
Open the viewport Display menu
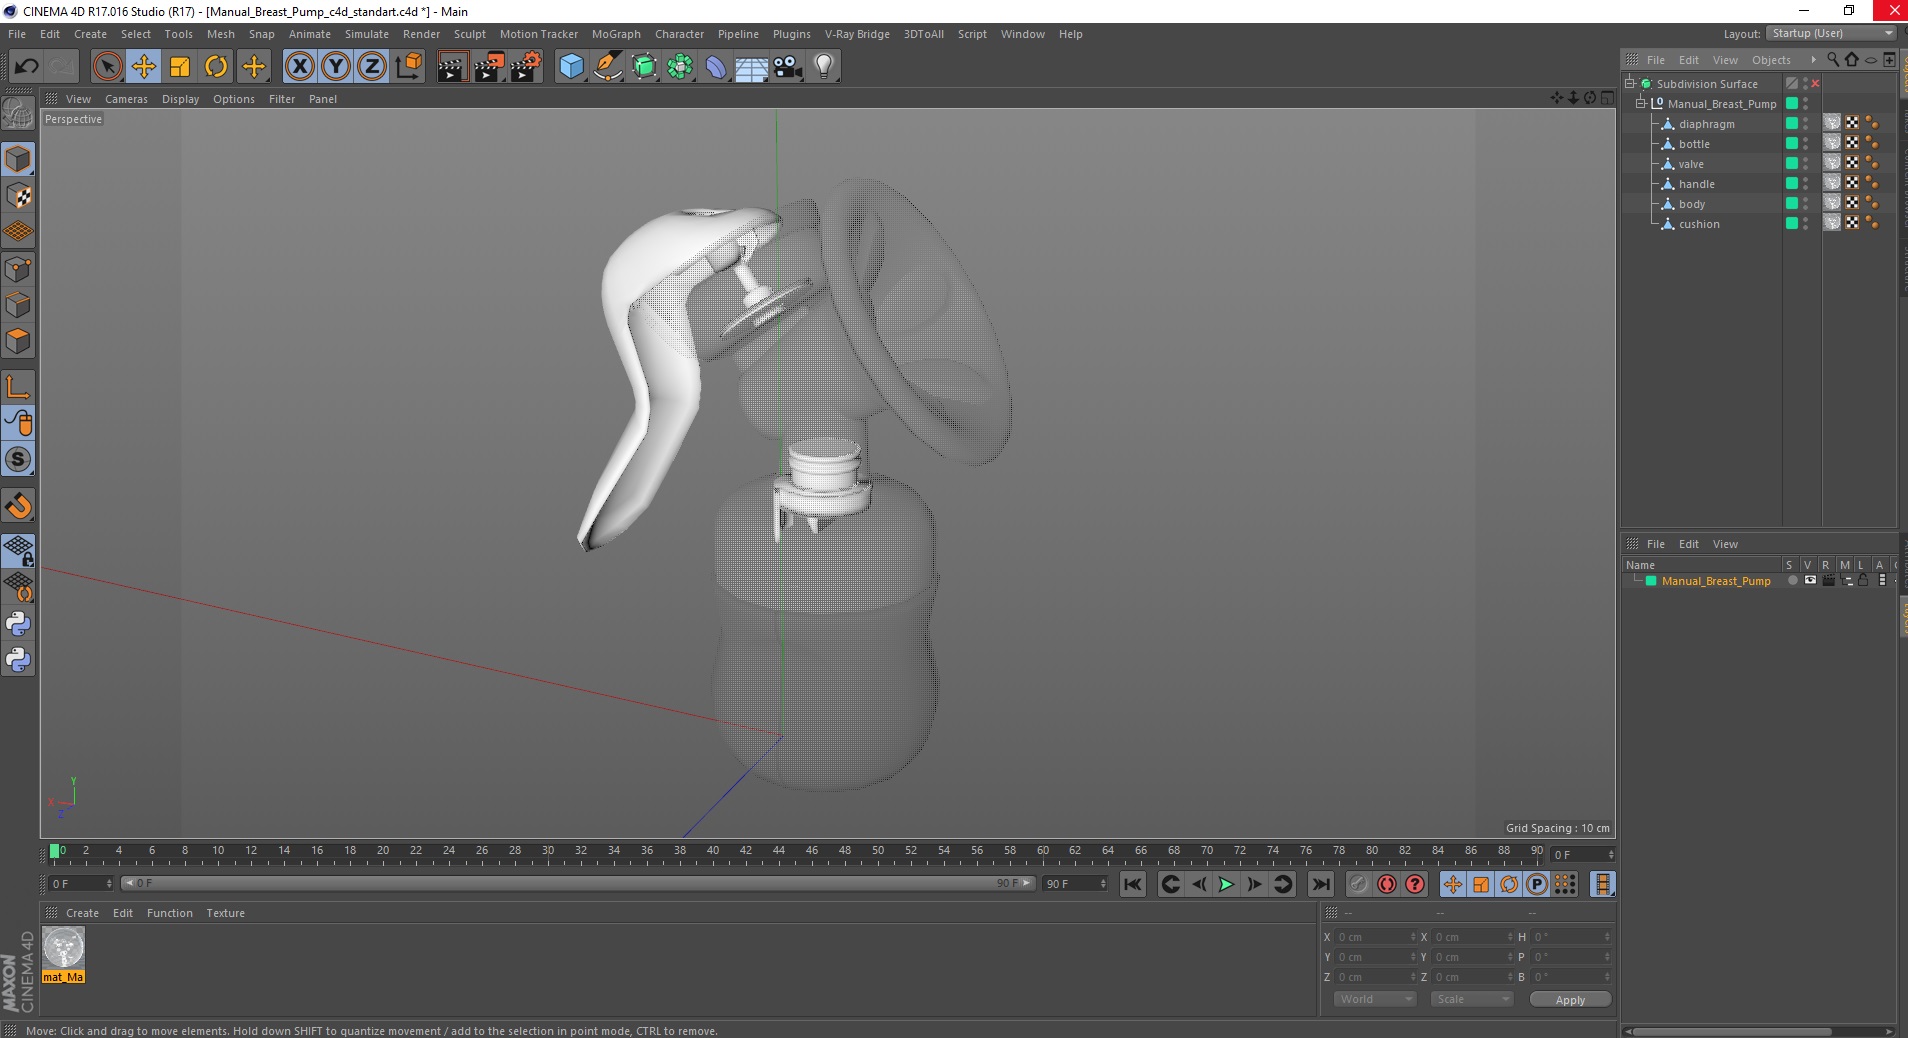point(180,99)
